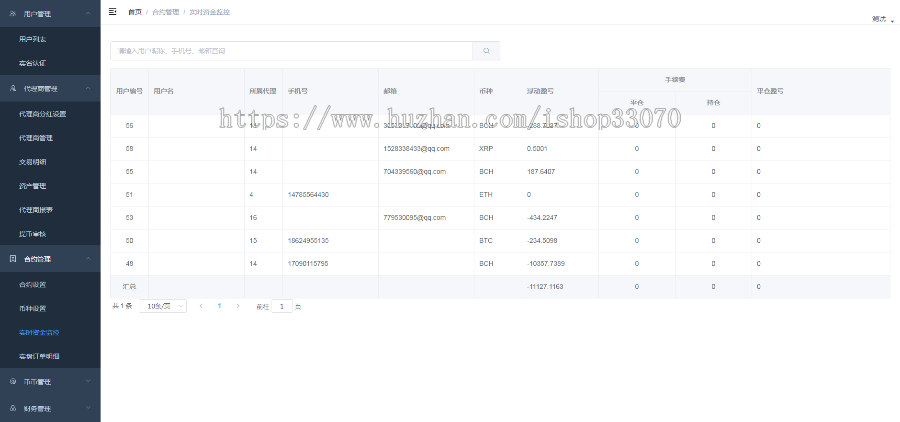The width and height of the screenshot is (900, 422).
Task: Click 首页 in the breadcrumb
Action: pyautogui.click(x=135, y=12)
